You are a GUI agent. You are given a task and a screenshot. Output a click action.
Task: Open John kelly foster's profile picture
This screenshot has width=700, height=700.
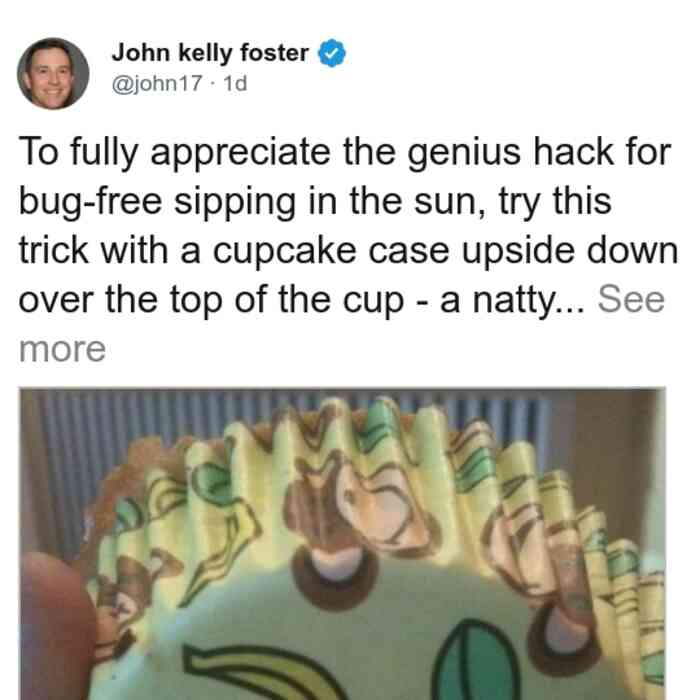(x=53, y=74)
